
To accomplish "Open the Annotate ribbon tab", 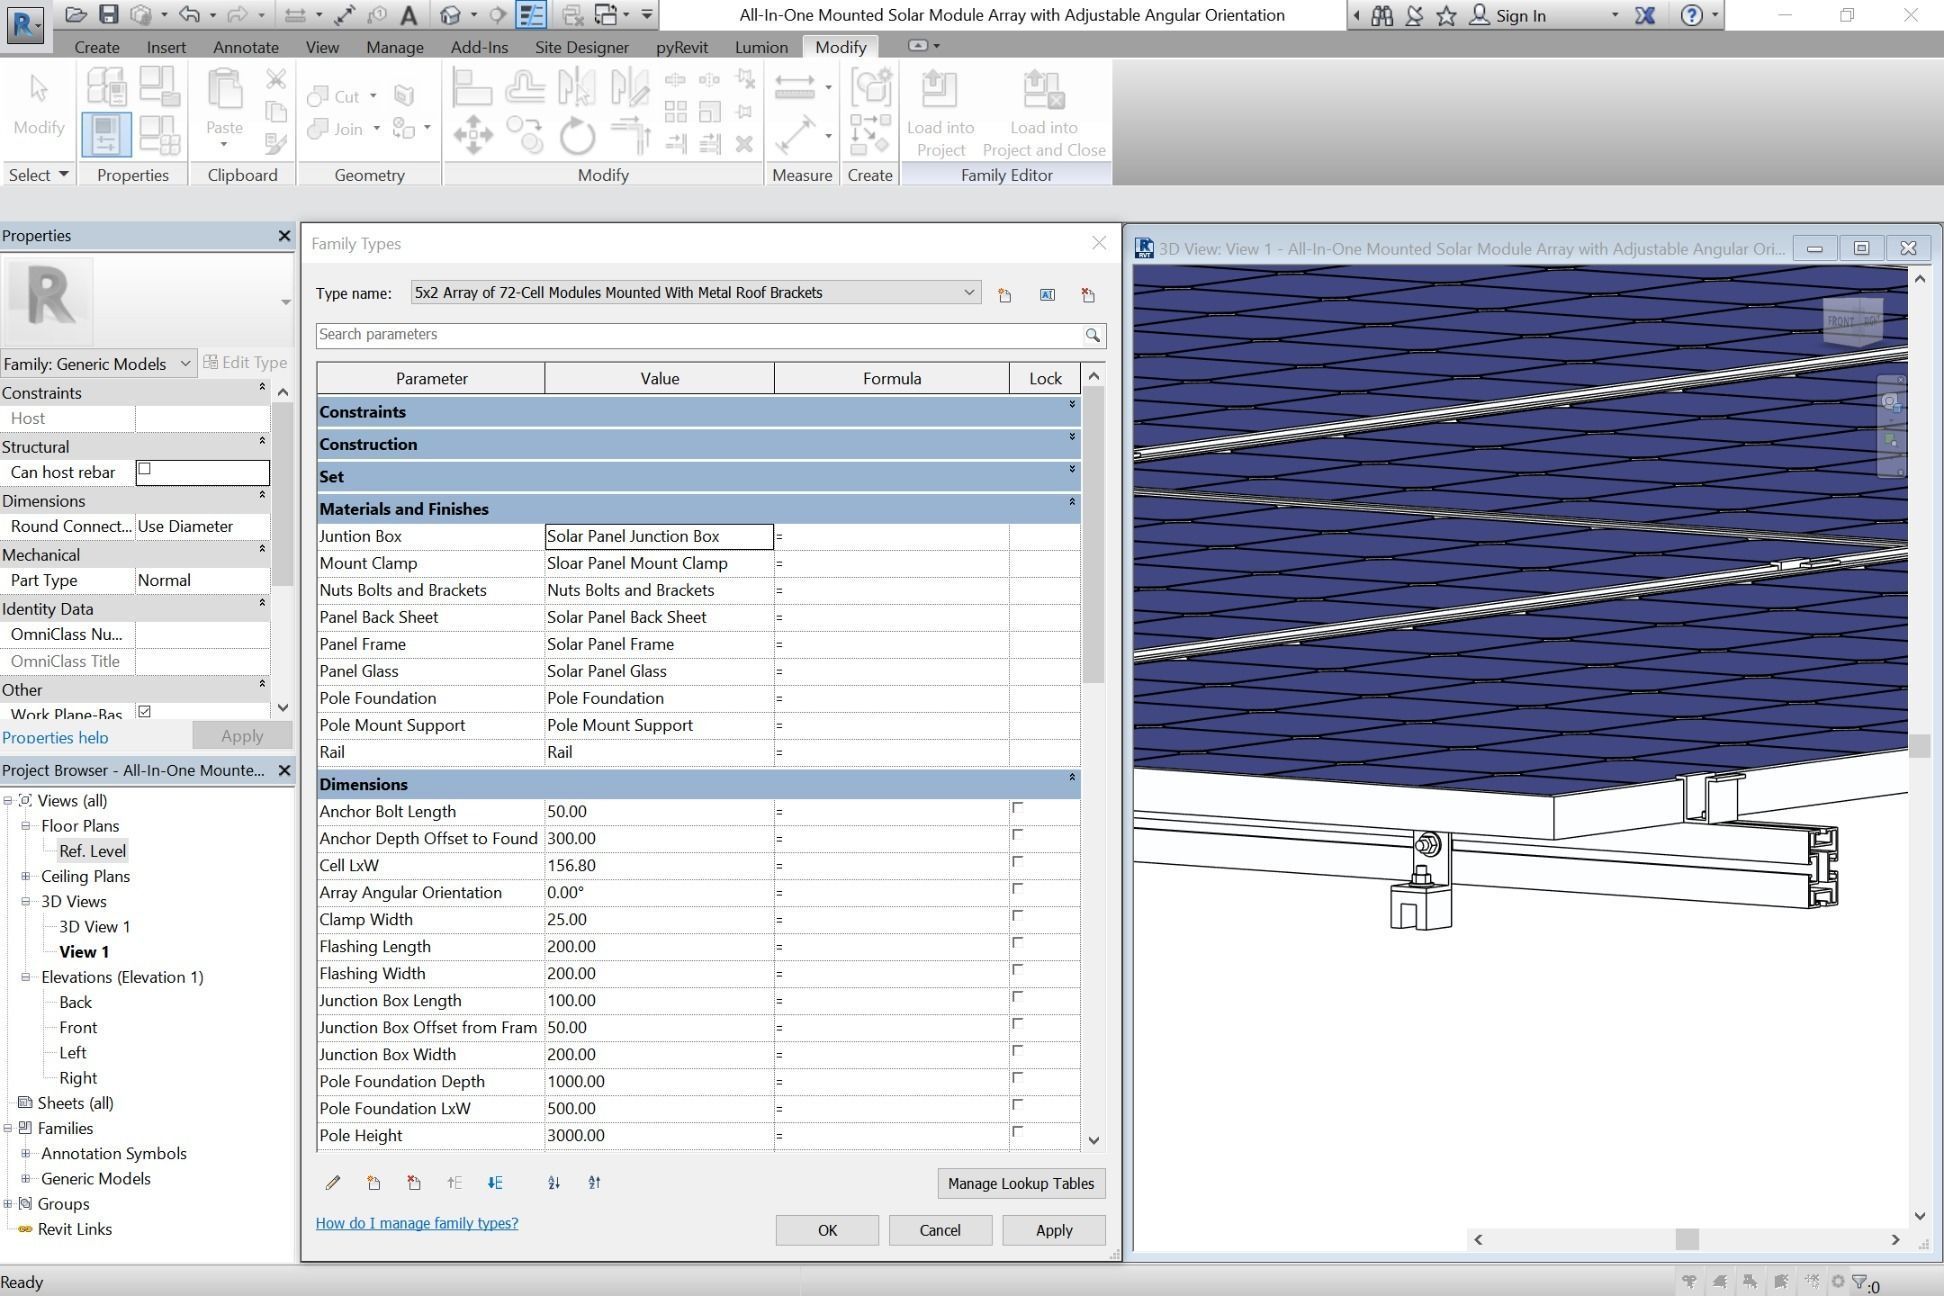I will [245, 47].
